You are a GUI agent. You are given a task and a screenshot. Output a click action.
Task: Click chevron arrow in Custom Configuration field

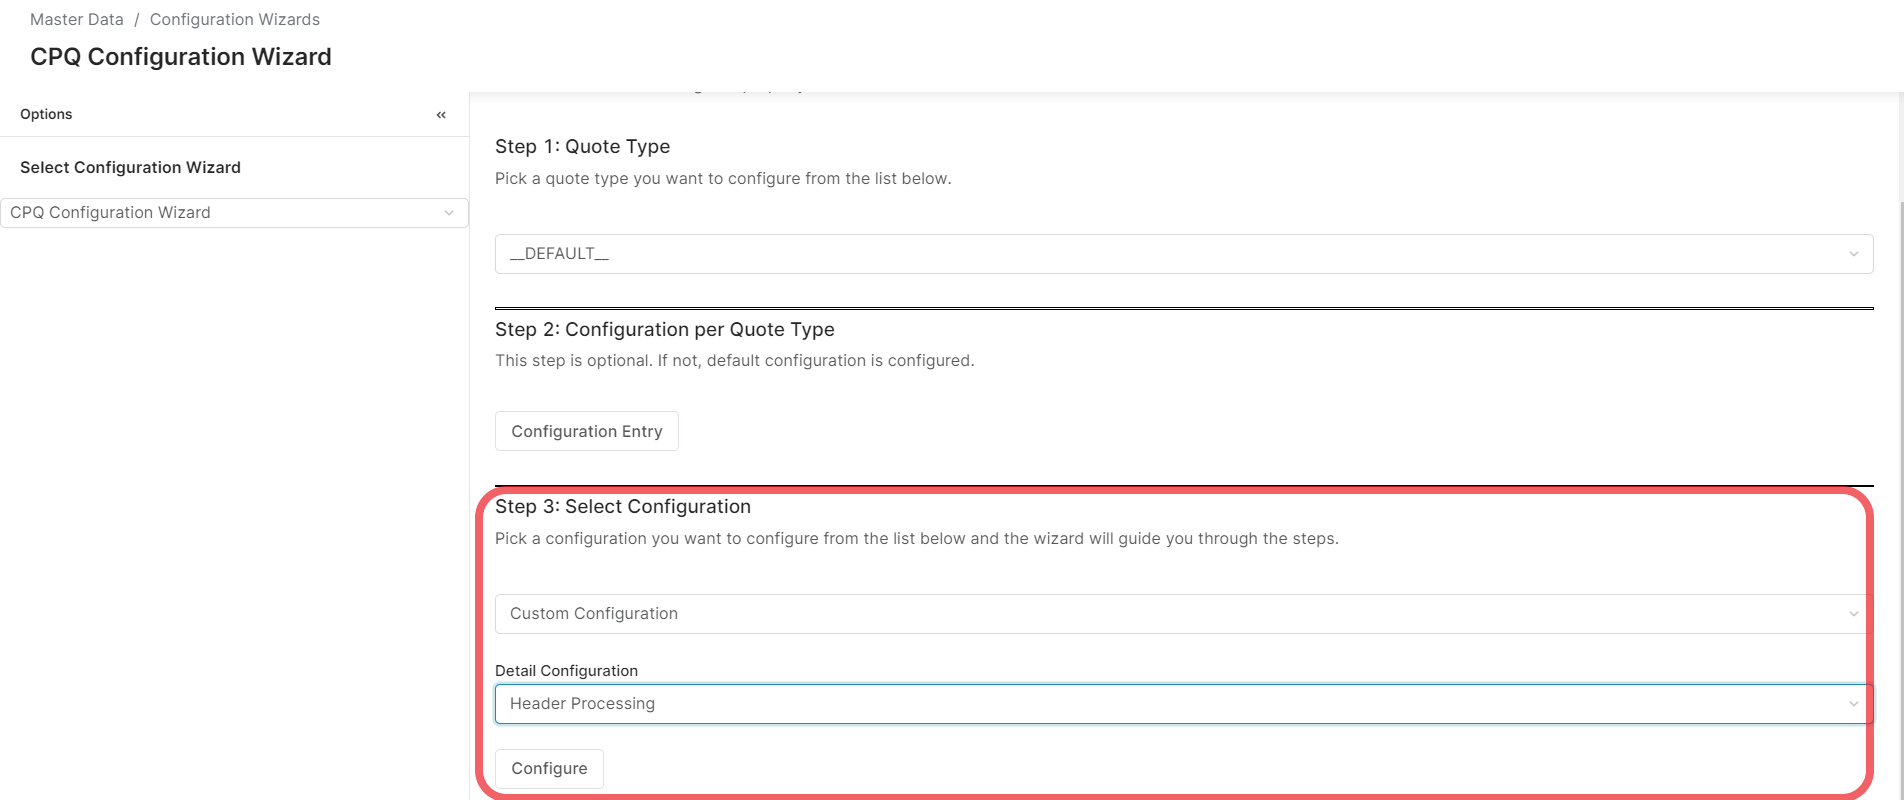(x=1853, y=614)
